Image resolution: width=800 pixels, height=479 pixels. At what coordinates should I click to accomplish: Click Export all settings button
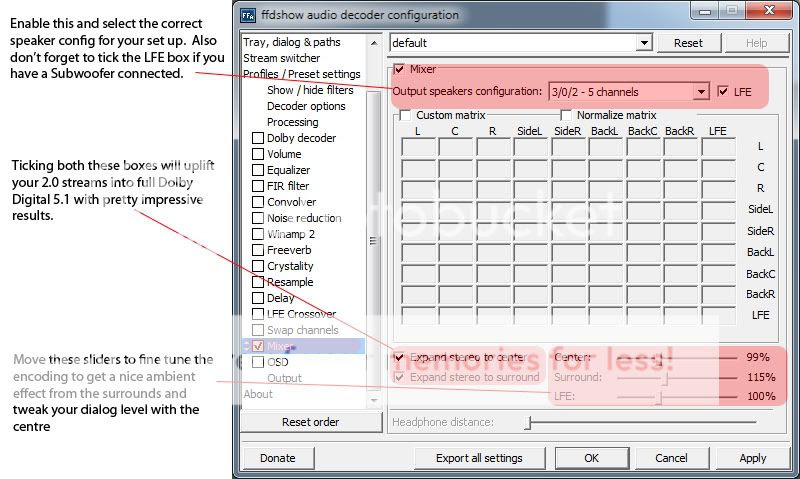pyautogui.click(x=479, y=458)
